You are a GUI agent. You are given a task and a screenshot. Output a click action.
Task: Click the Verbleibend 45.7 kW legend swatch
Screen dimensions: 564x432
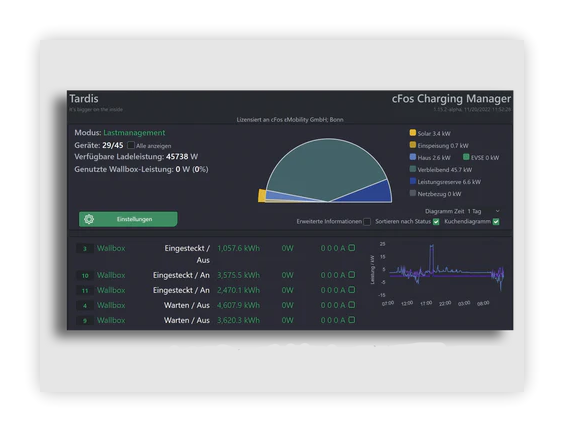[x=413, y=169]
